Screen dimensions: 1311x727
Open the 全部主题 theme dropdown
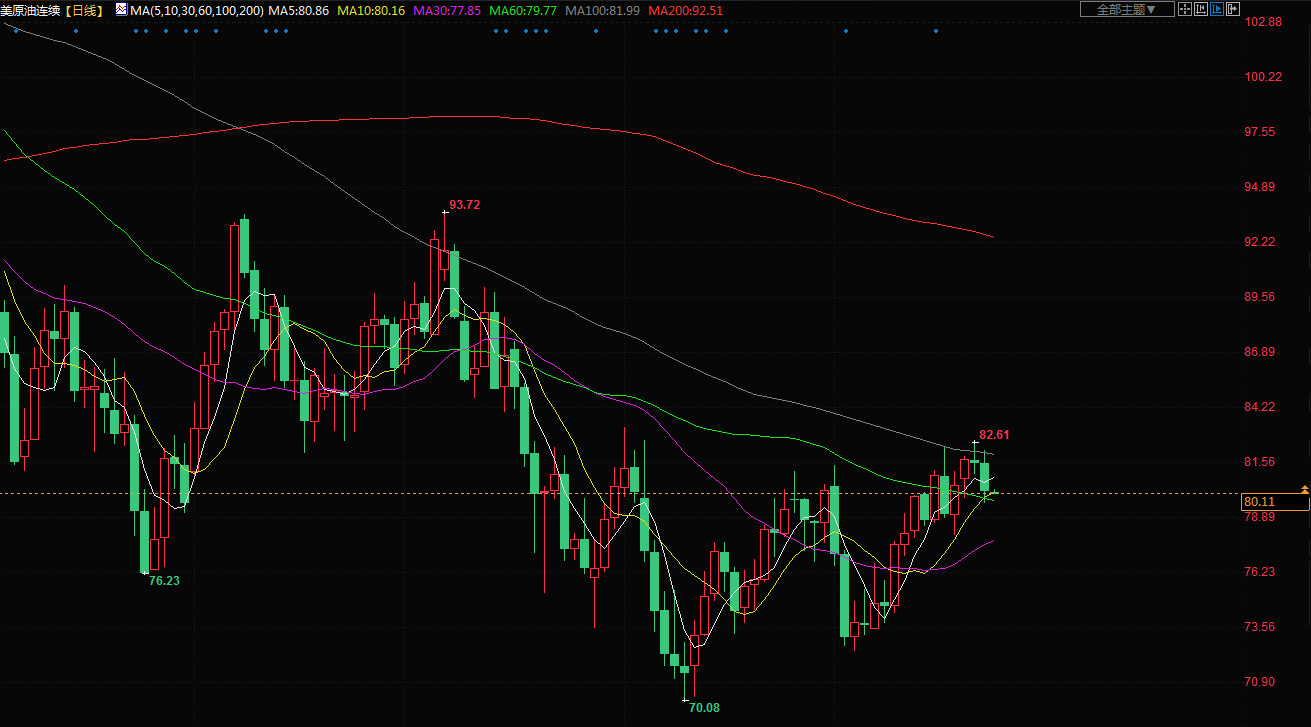(1126, 9)
